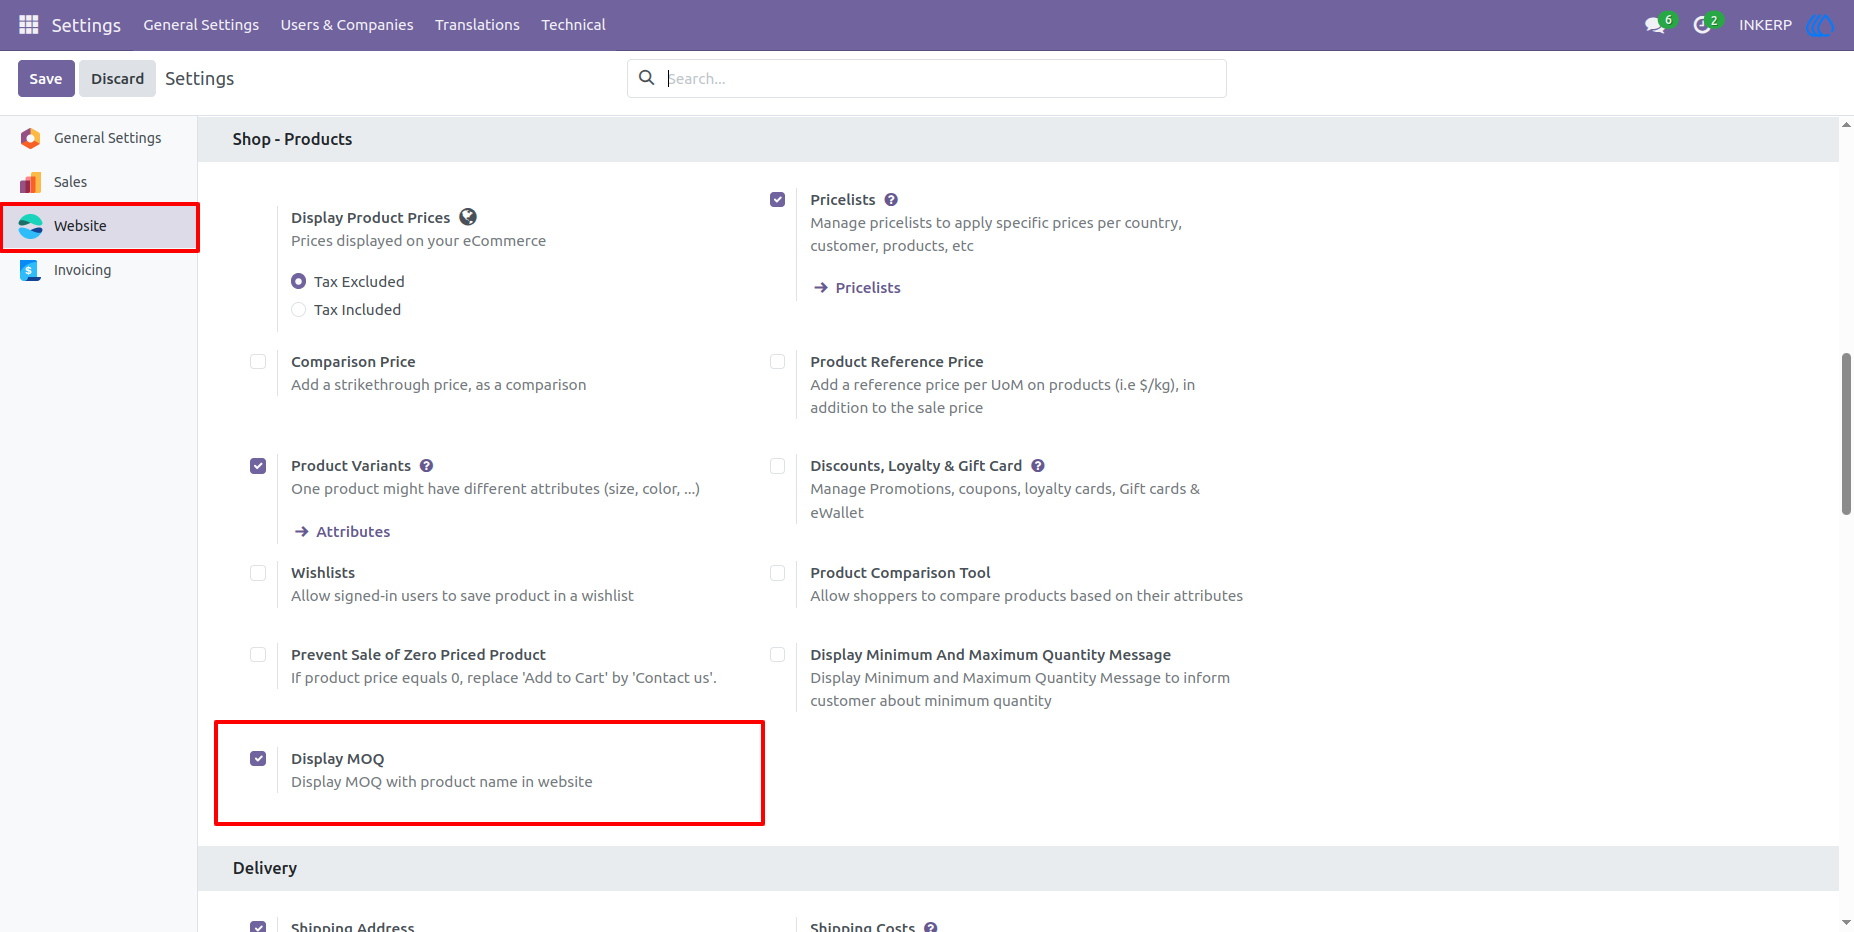
Task: Enable Discounts, Loyalty & Gift Card checkbox
Action: pos(778,466)
